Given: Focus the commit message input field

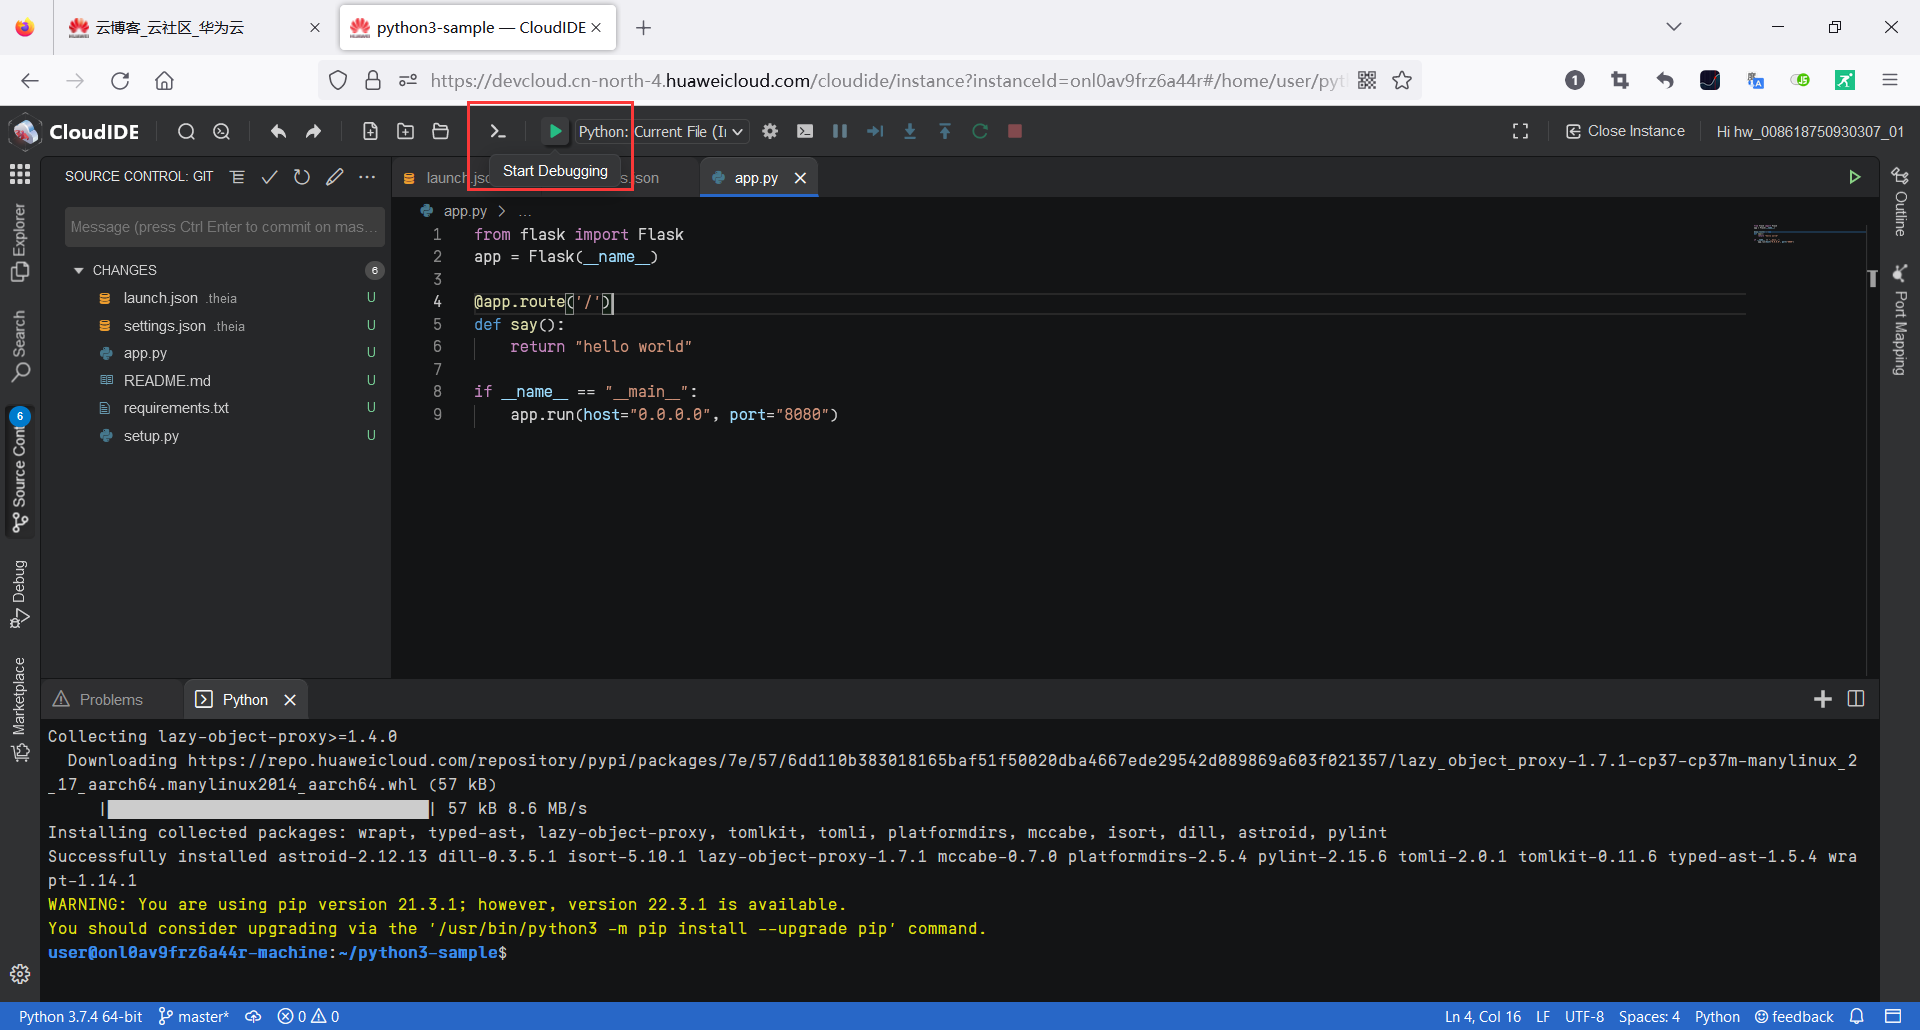Looking at the screenshot, I should (x=225, y=227).
